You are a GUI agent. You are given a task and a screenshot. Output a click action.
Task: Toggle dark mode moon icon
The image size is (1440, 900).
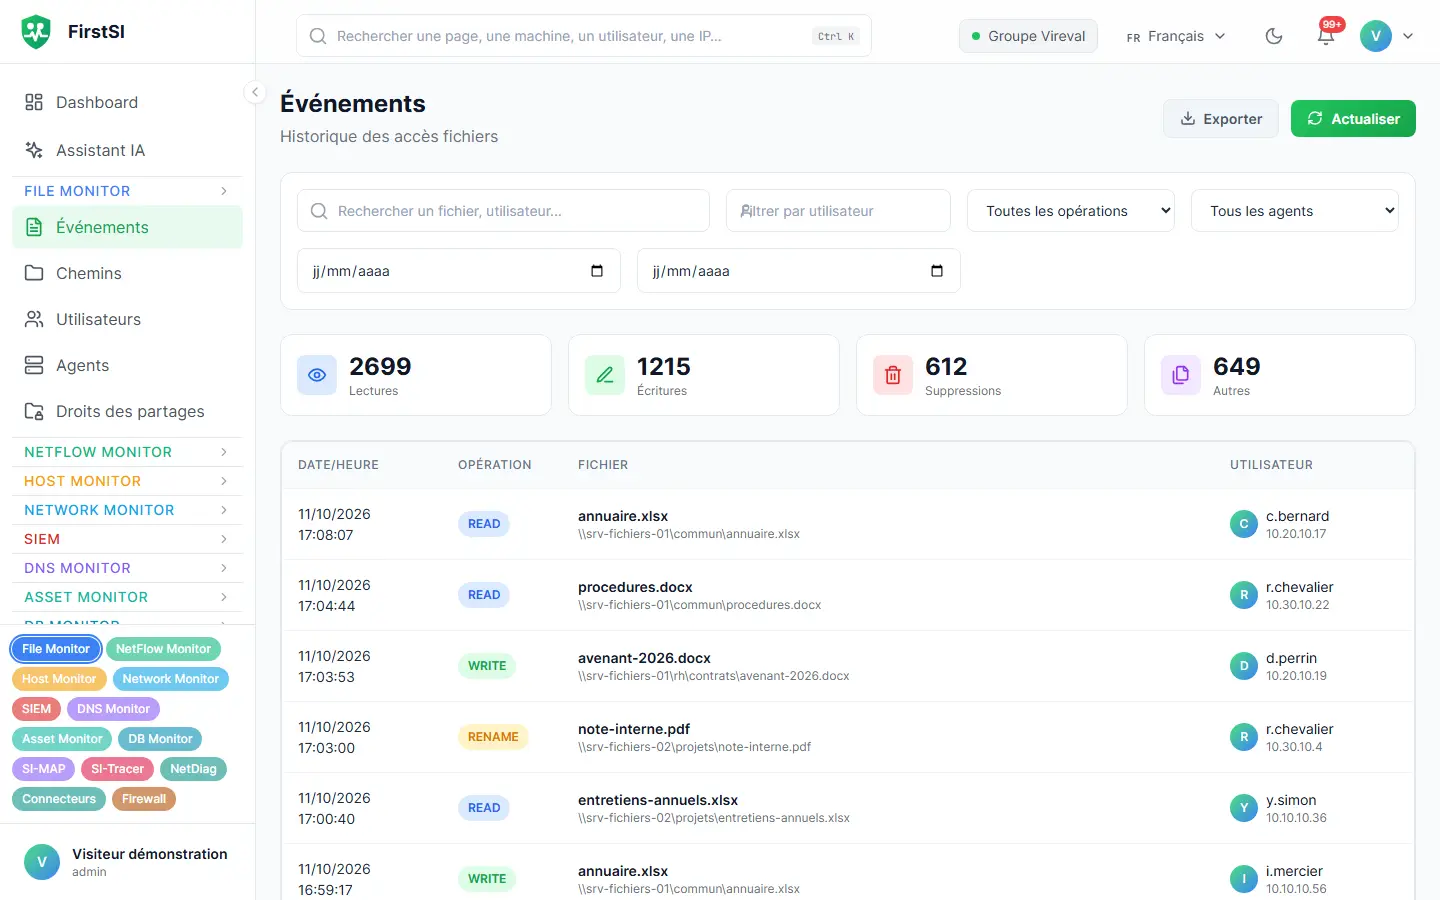[x=1274, y=36]
